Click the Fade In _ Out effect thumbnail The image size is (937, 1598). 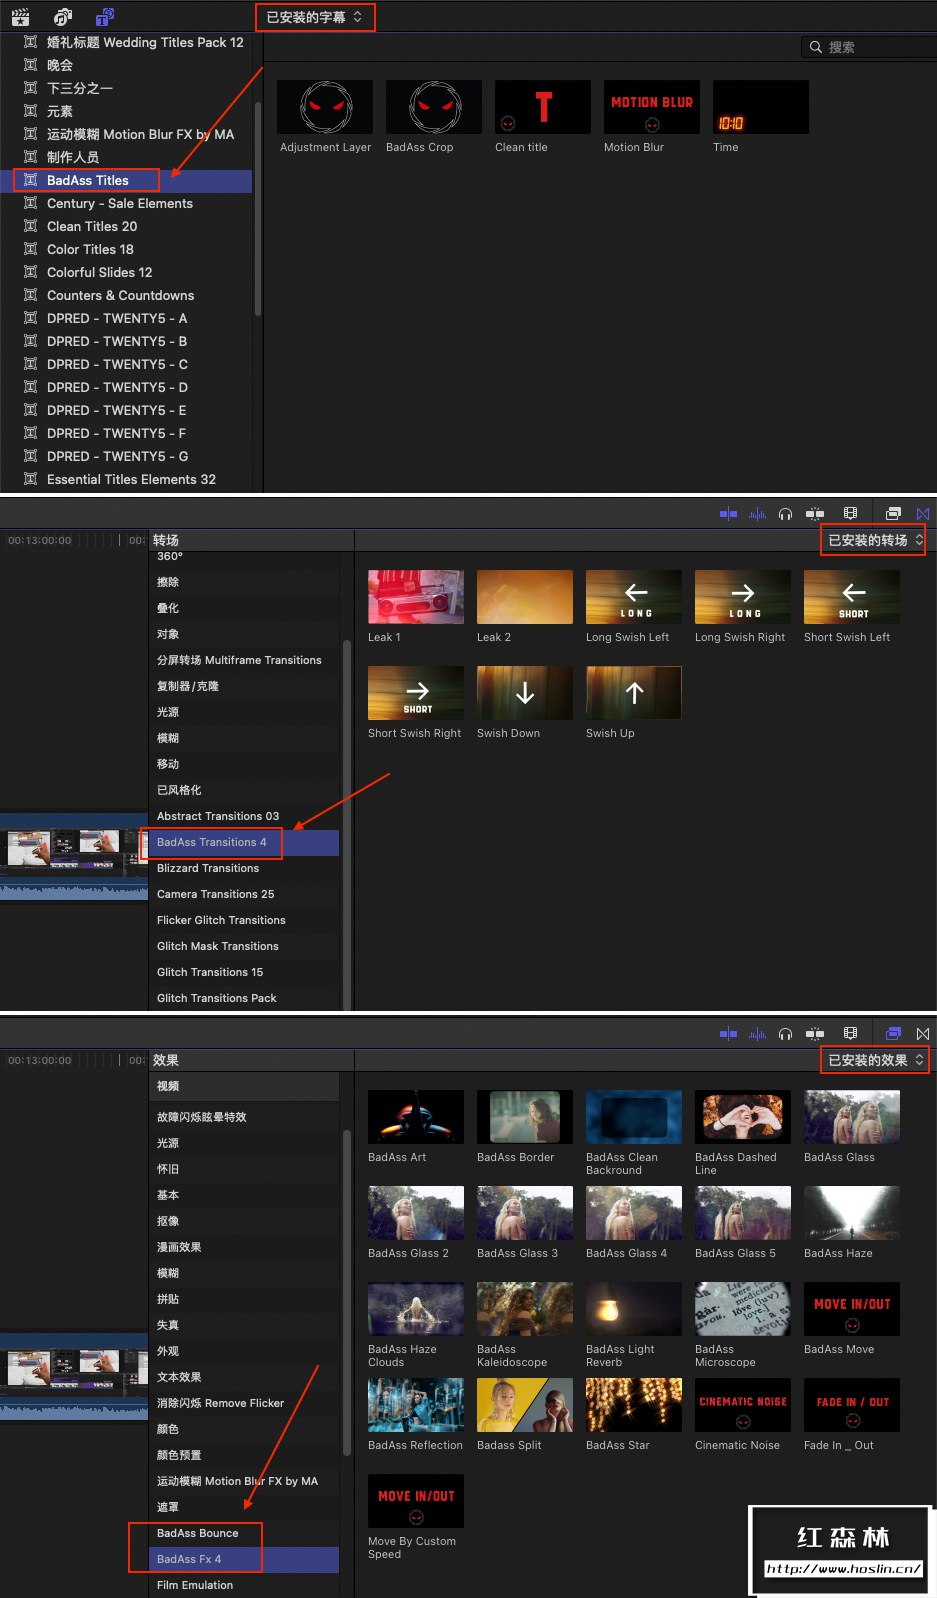pos(852,1405)
